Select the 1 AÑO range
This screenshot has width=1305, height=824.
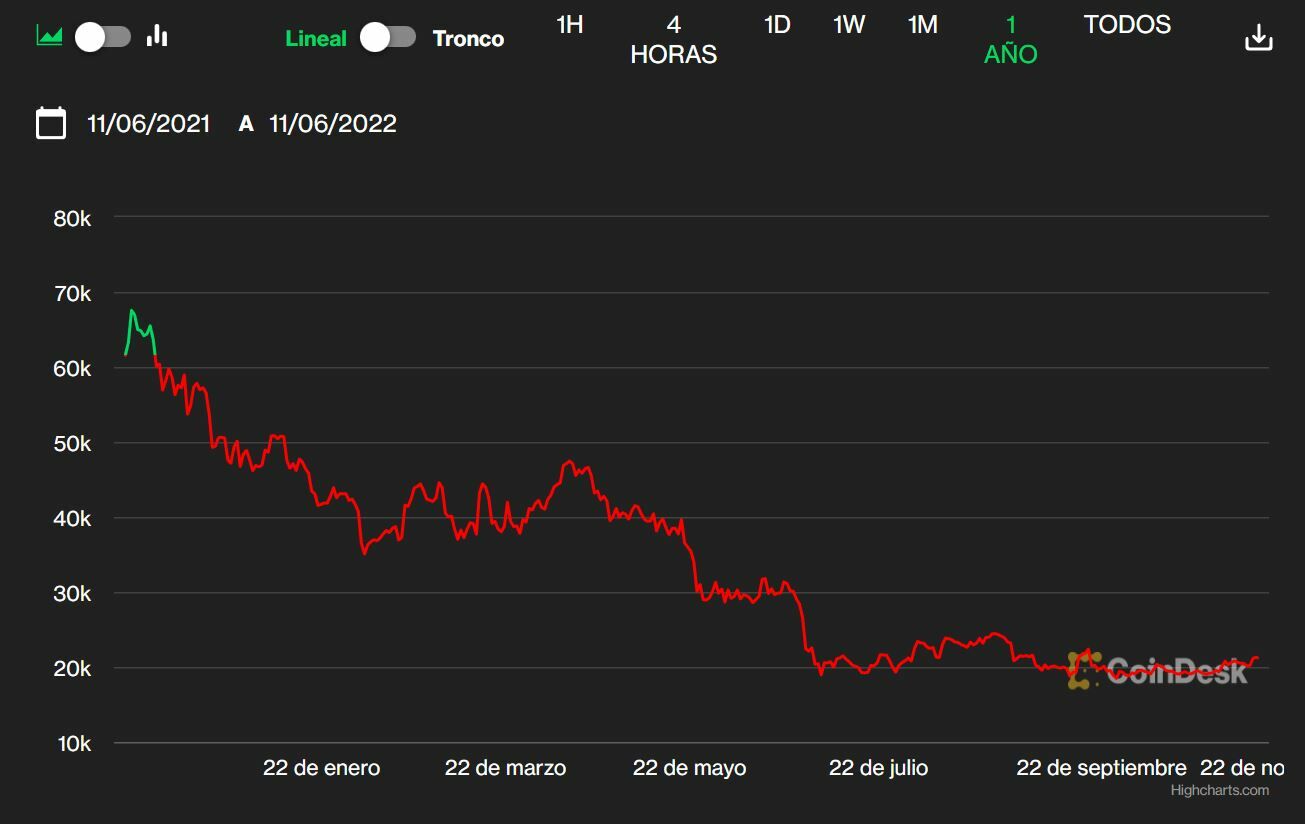click(1010, 40)
